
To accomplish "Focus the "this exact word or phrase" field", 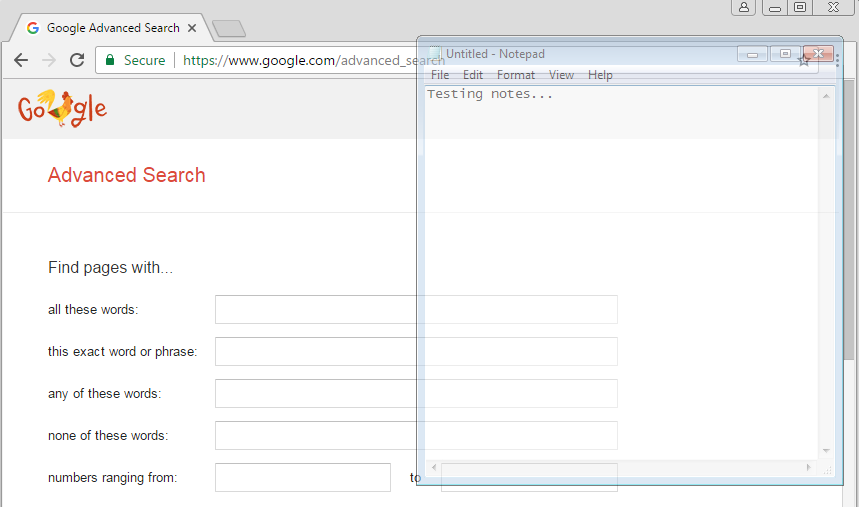I will (315, 352).
